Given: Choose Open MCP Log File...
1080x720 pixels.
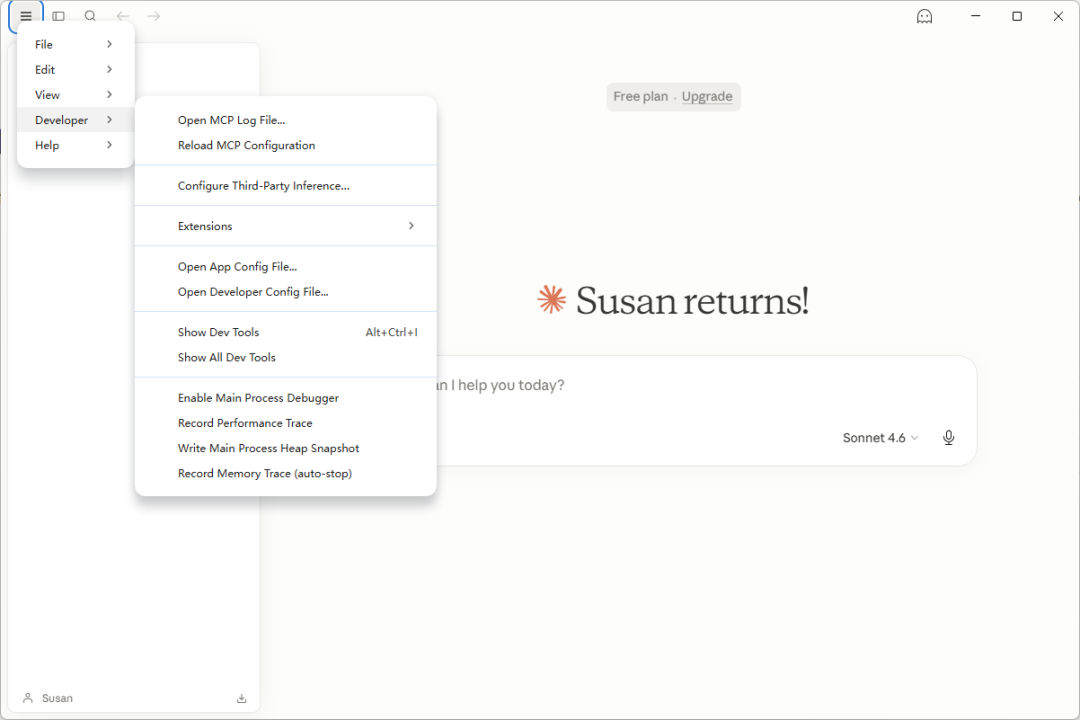Looking at the screenshot, I should (286, 120).
